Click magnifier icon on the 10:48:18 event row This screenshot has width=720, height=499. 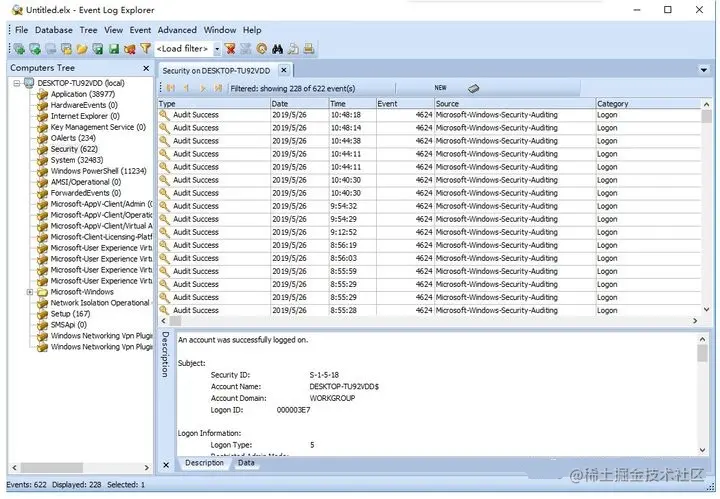tap(164, 115)
